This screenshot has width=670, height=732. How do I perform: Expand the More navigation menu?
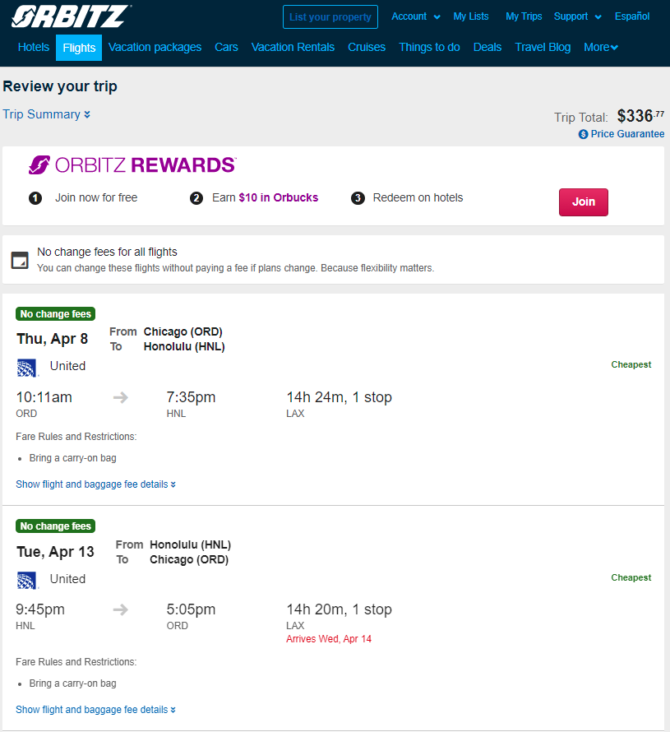601,47
